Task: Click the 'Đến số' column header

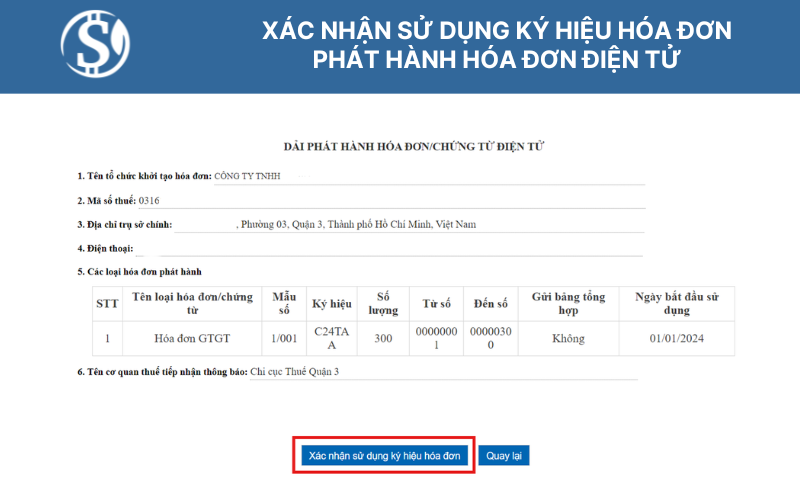Action: tap(491, 304)
